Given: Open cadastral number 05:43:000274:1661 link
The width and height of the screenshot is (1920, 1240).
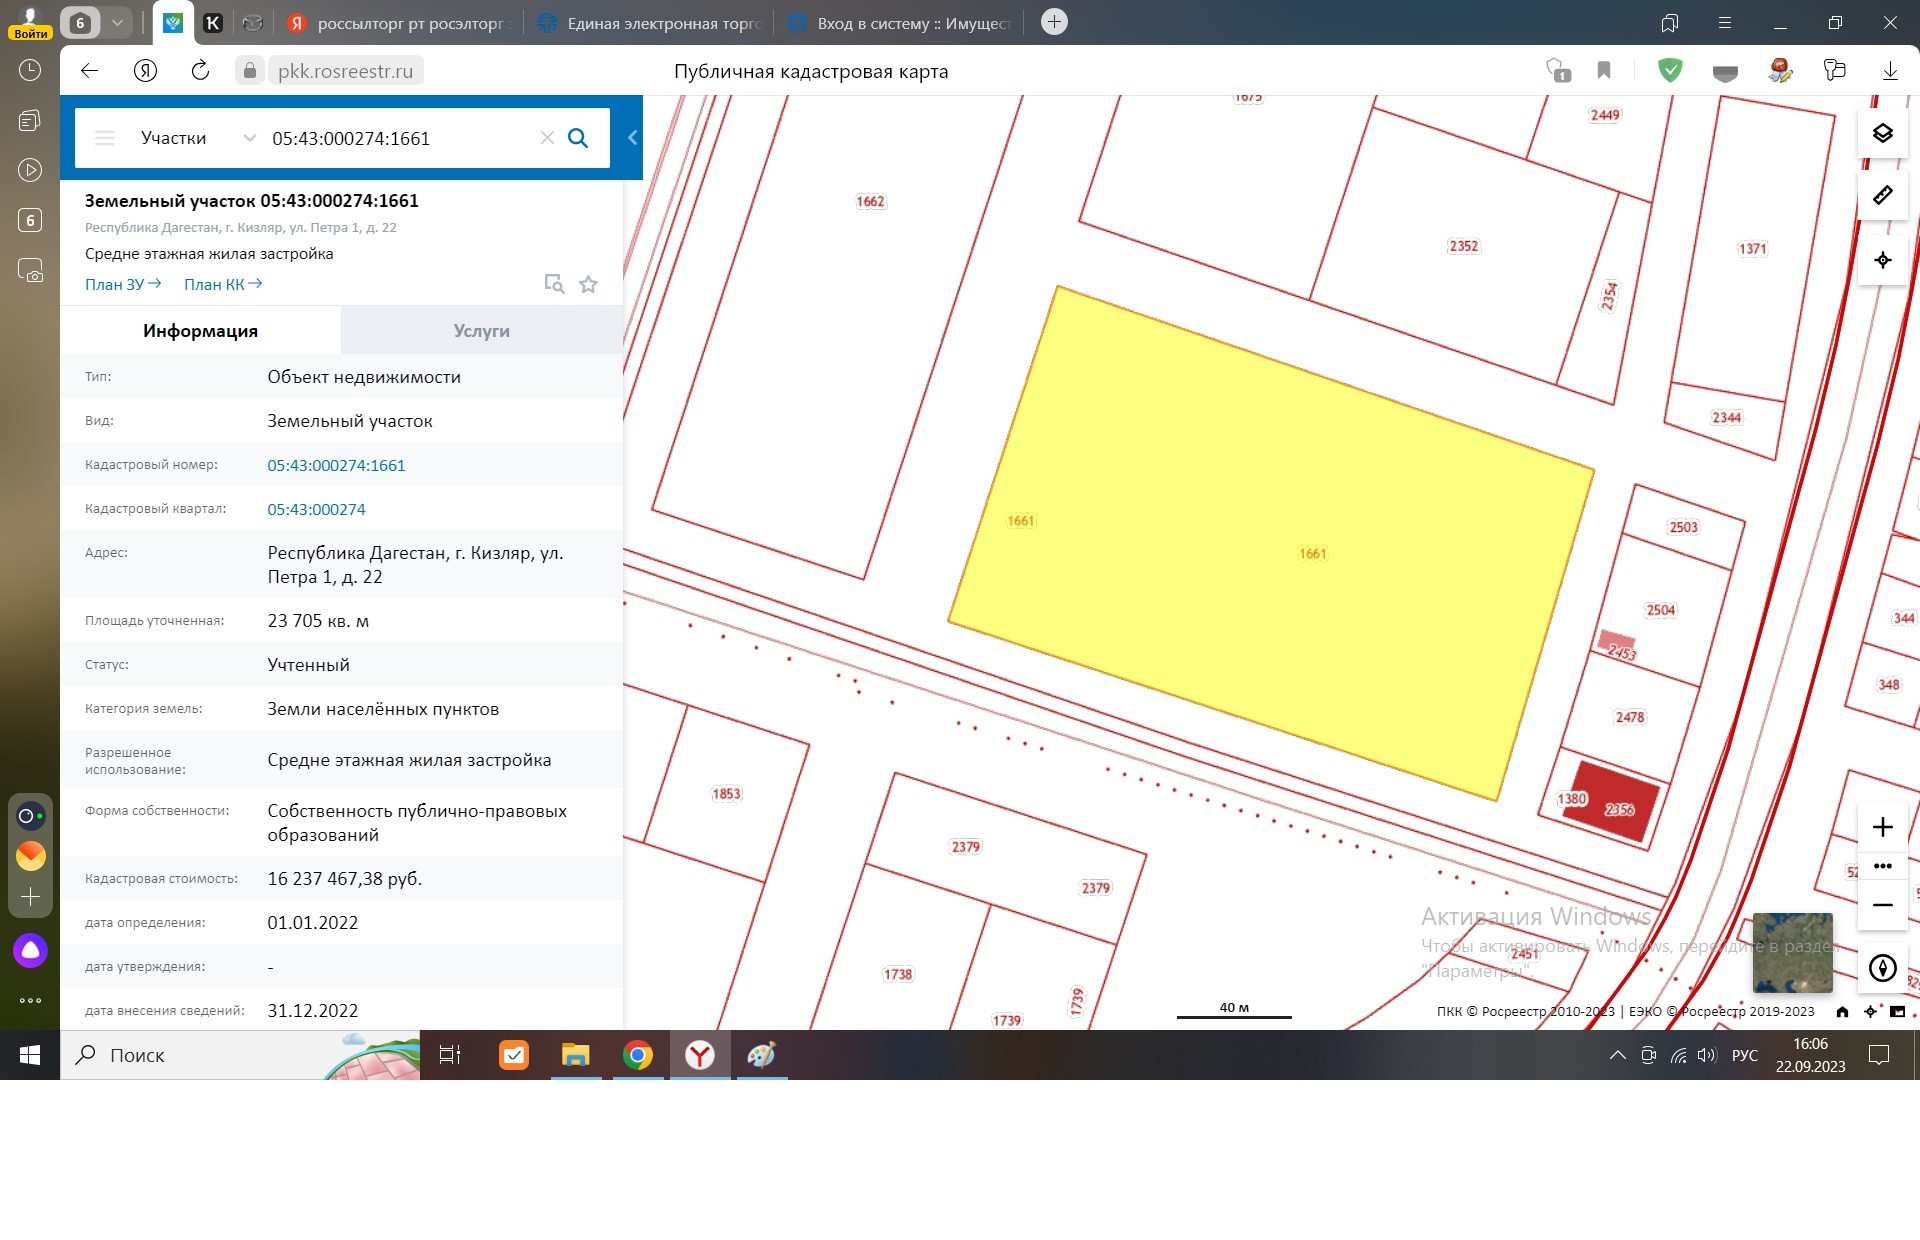Looking at the screenshot, I should tap(336, 465).
